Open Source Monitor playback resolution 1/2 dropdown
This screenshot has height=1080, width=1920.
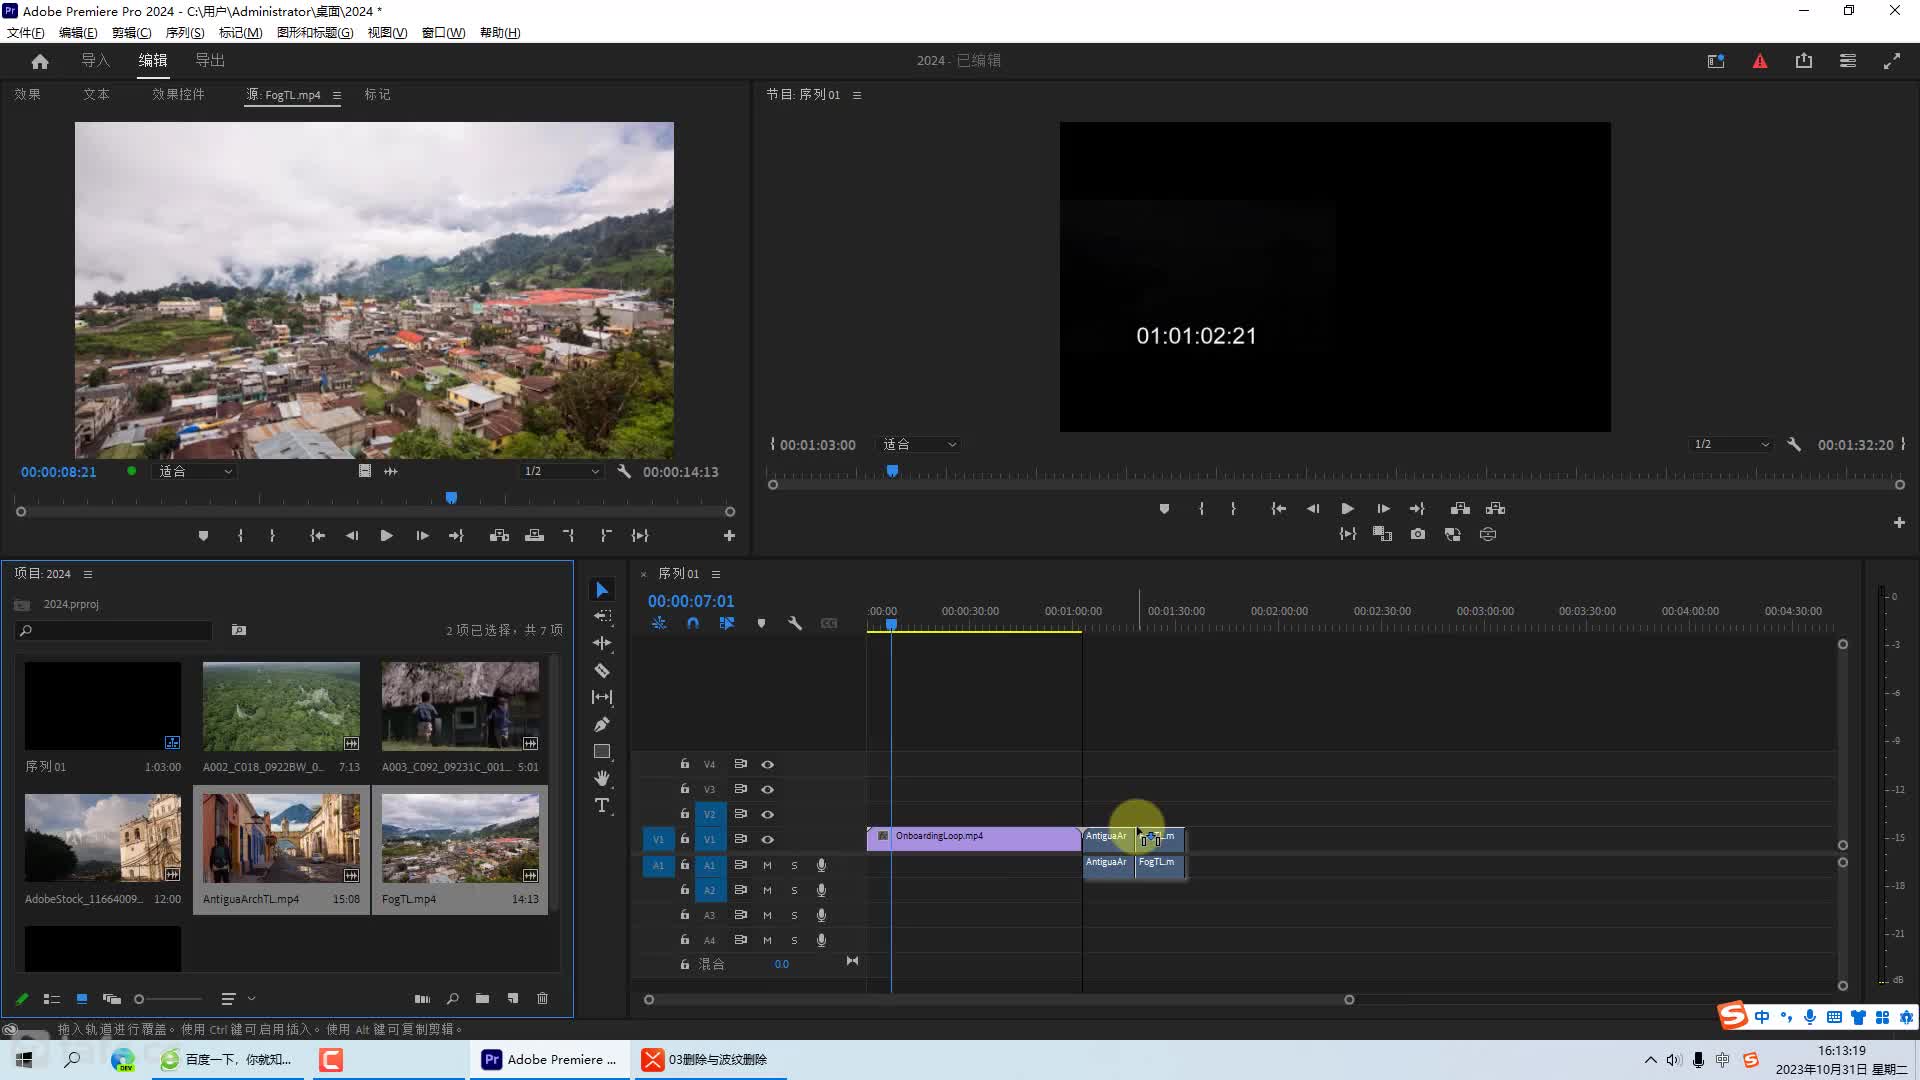click(561, 471)
